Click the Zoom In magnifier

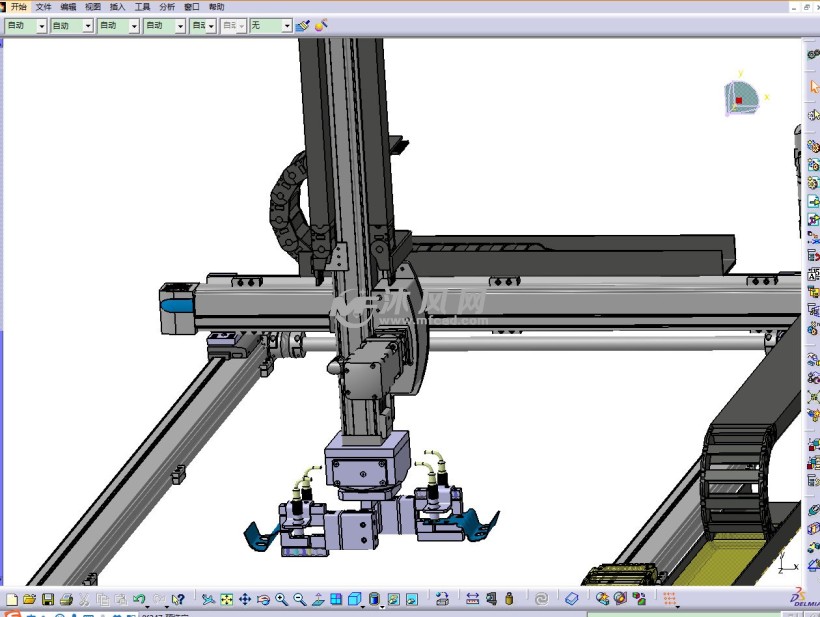281,599
